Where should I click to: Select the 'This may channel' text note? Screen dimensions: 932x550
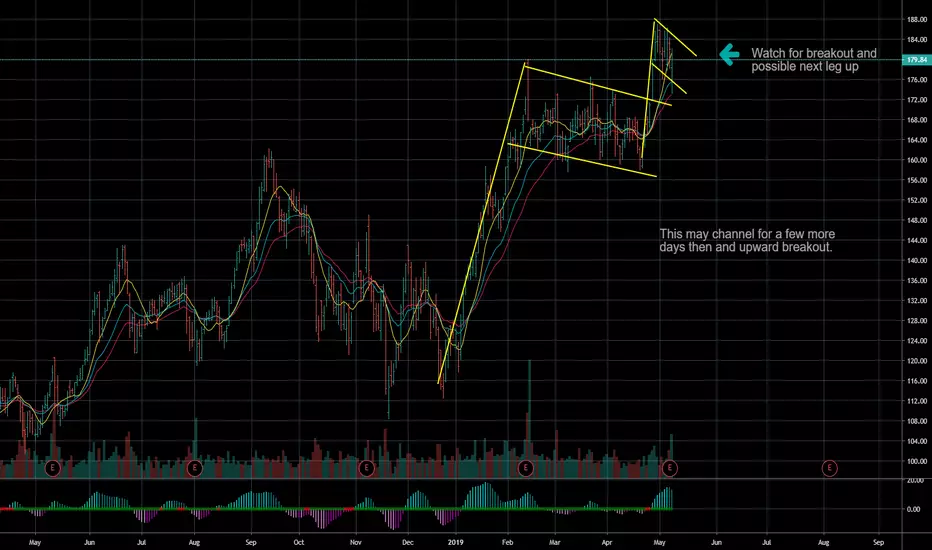747,241
